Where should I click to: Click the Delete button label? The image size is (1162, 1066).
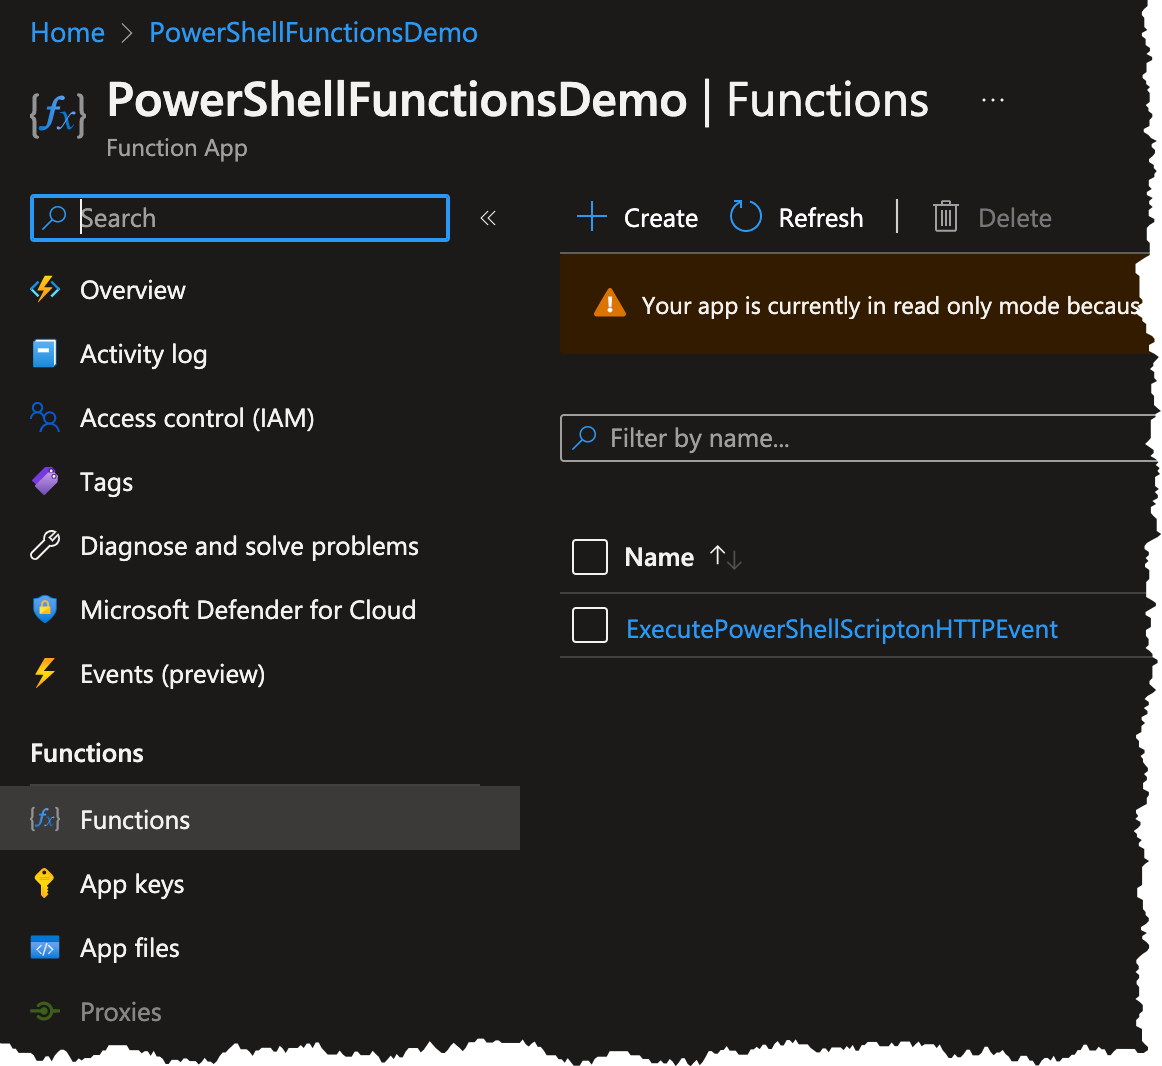[1015, 218]
